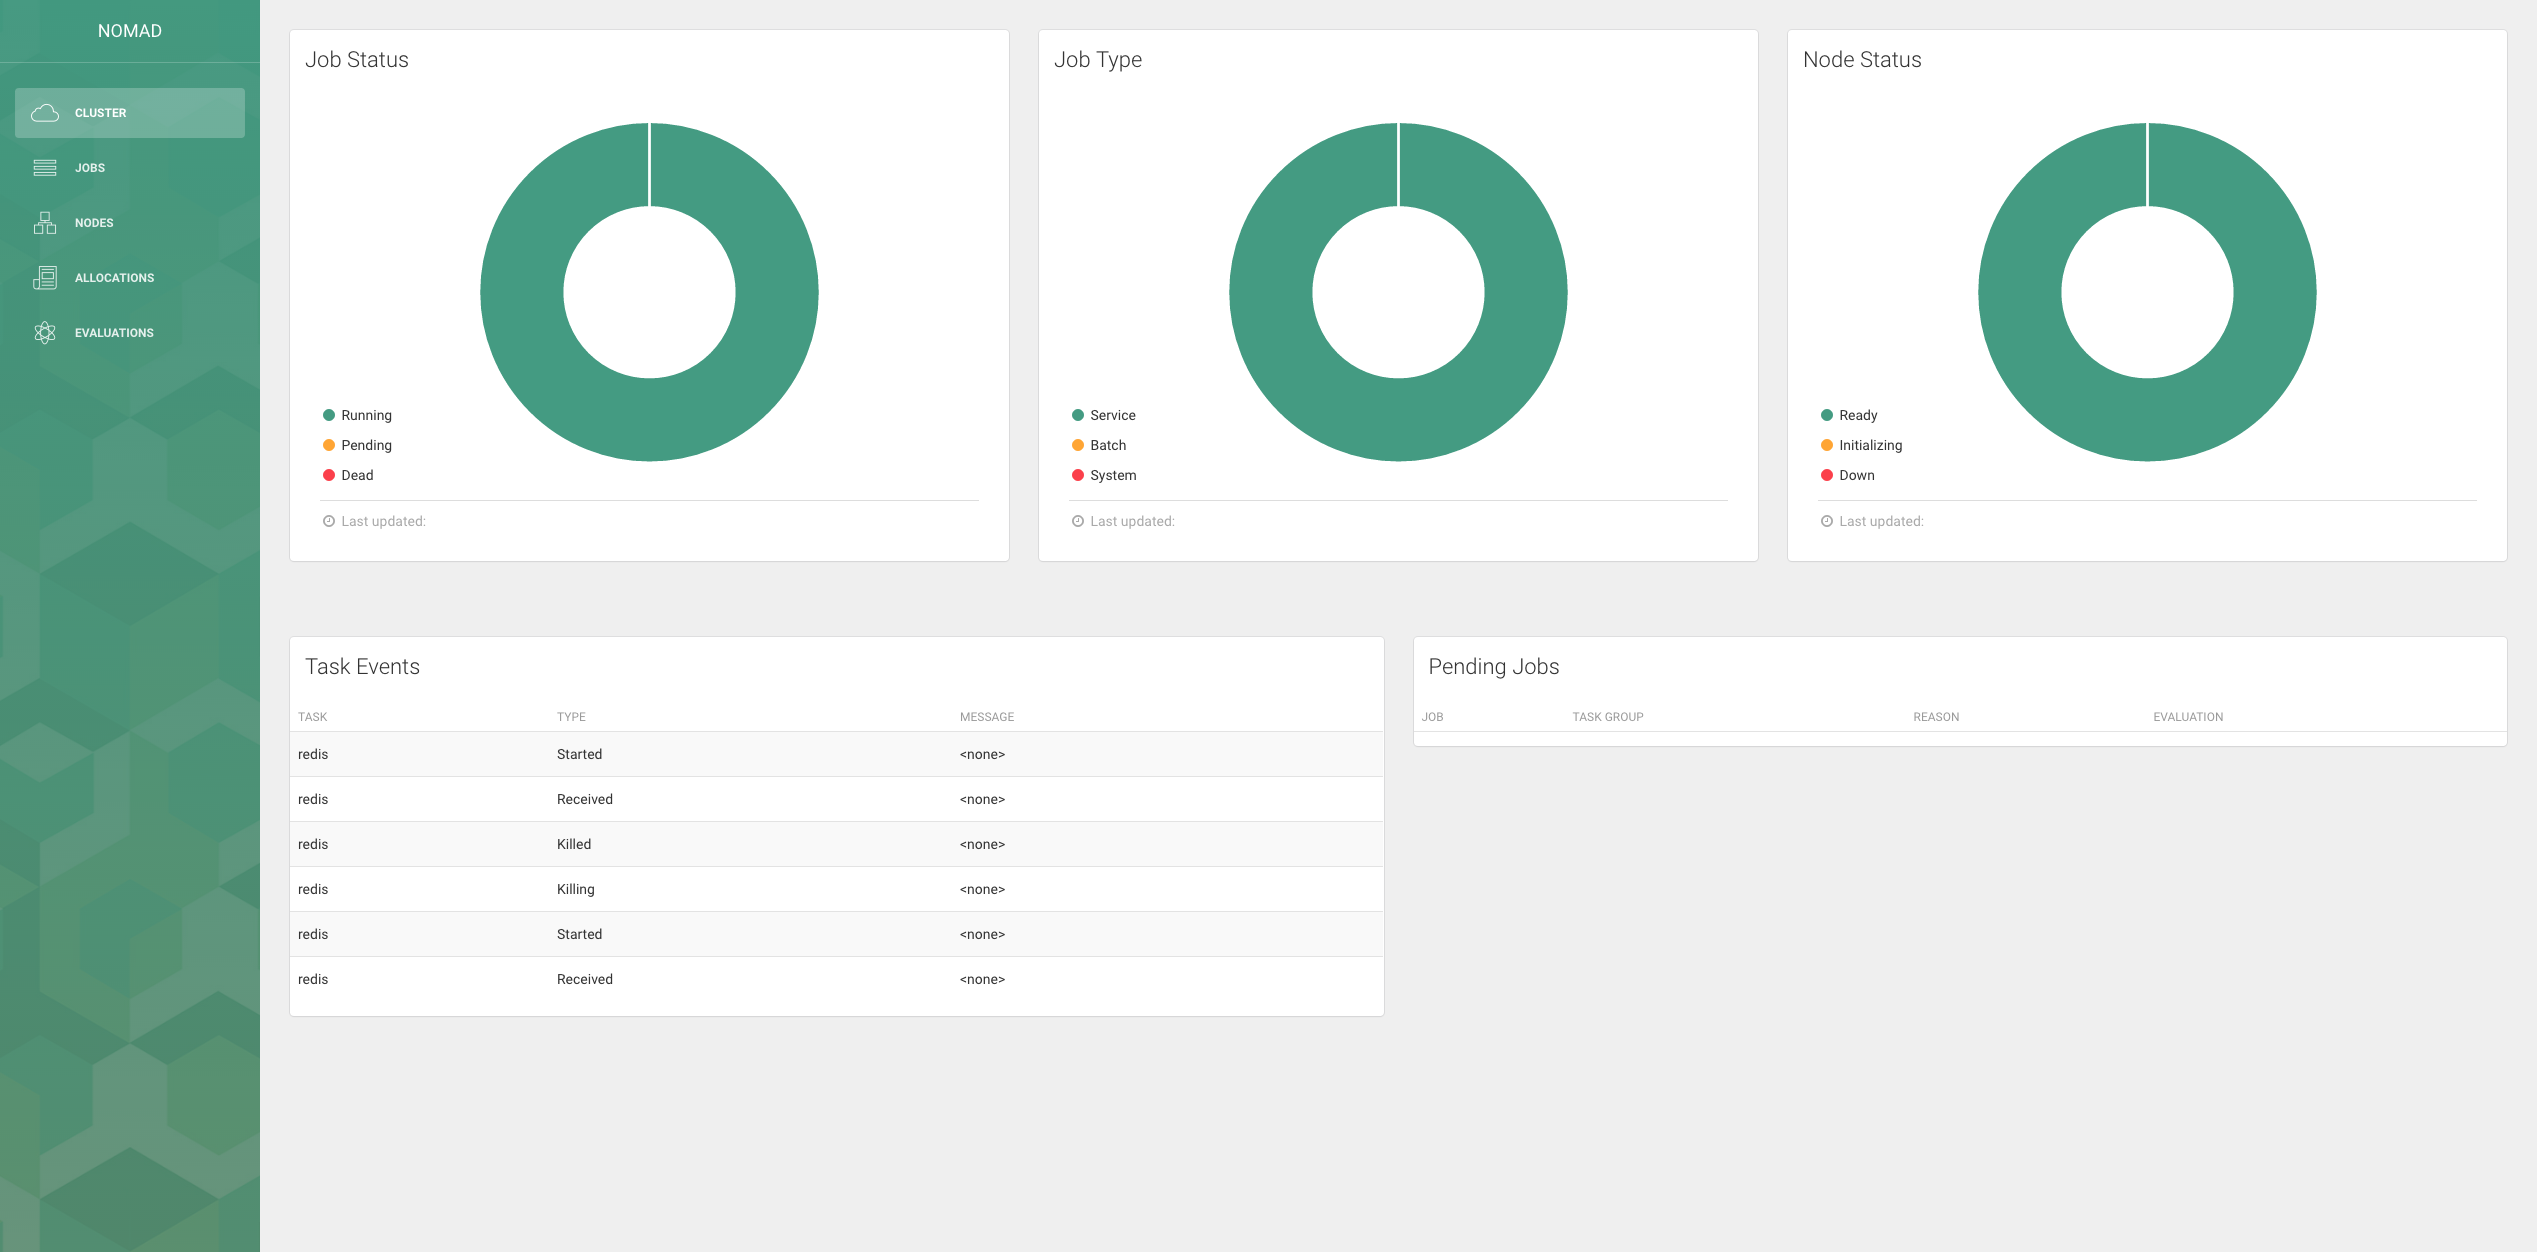Click the cloud icon beside Cluster
Image resolution: width=2537 pixels, height=1252 pixels.
tap(45, 113)
